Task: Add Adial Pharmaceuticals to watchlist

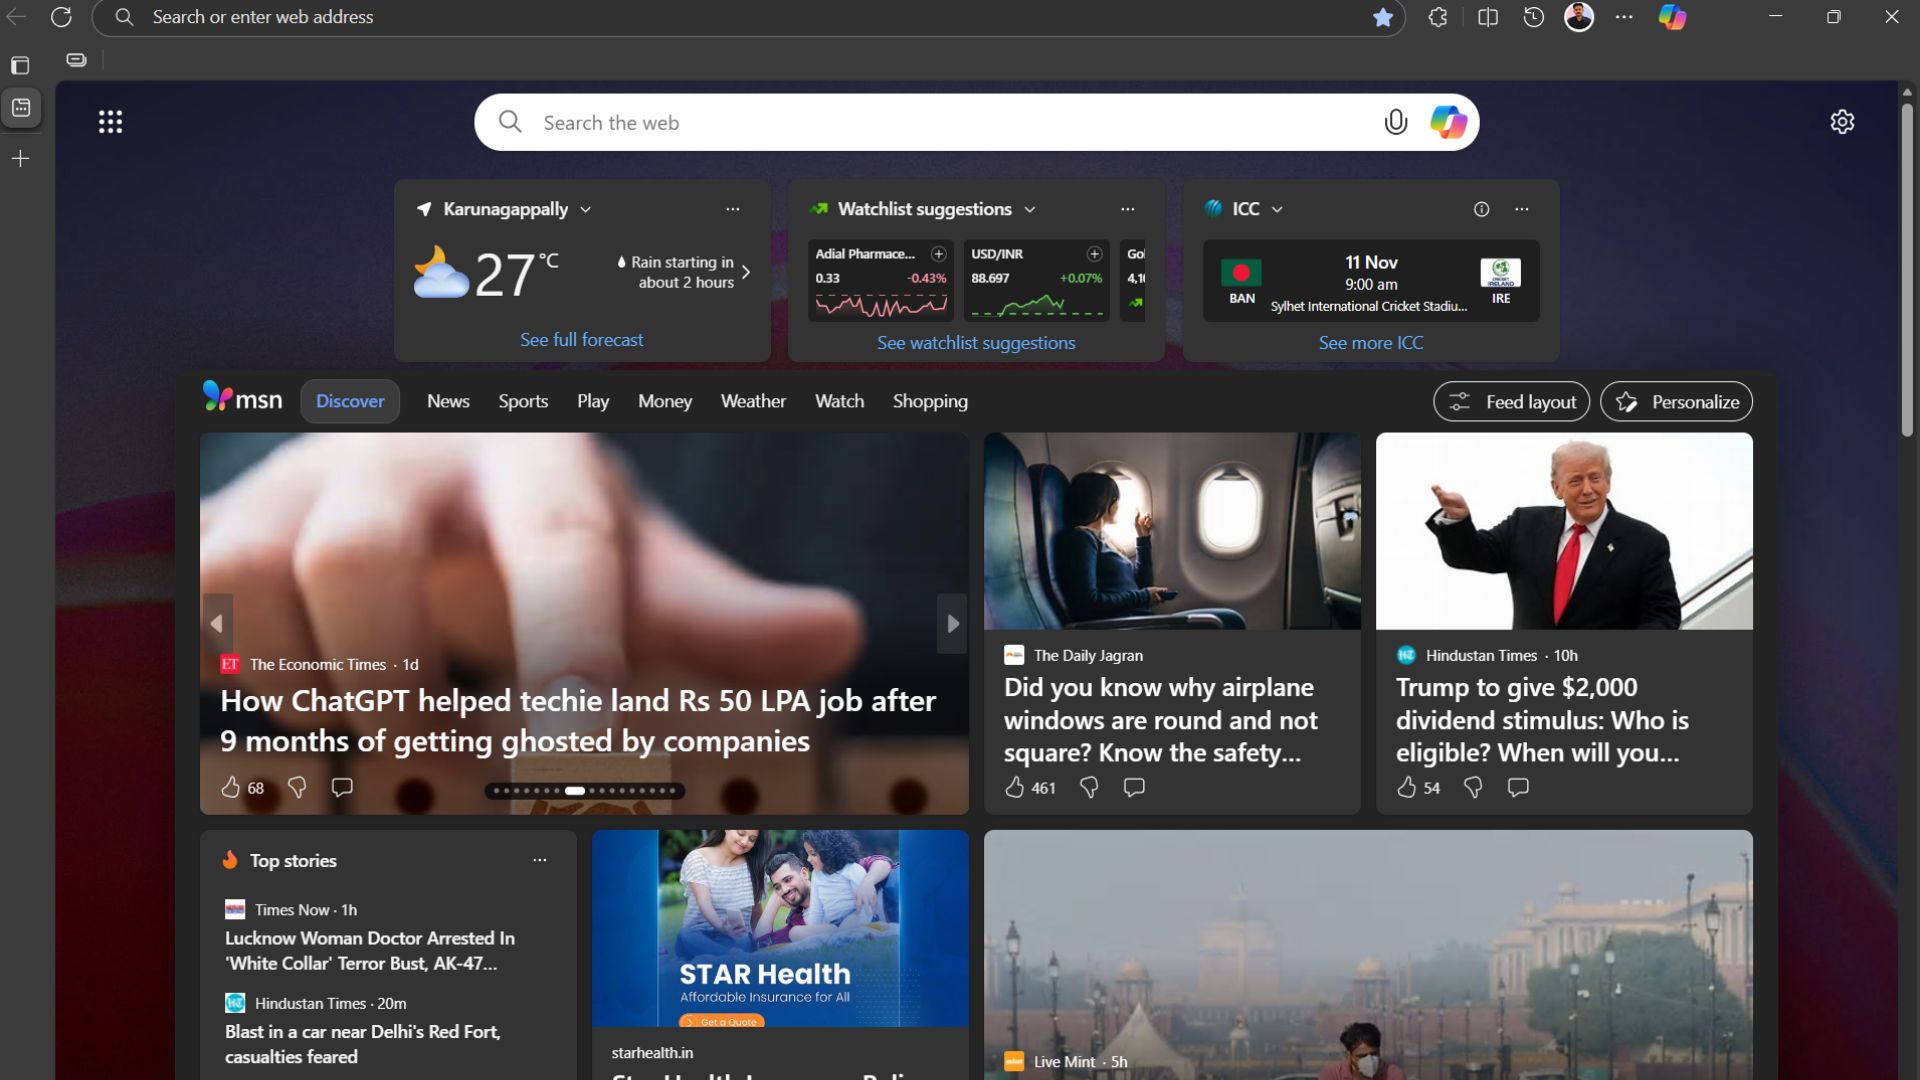Action: coord(938,254)
